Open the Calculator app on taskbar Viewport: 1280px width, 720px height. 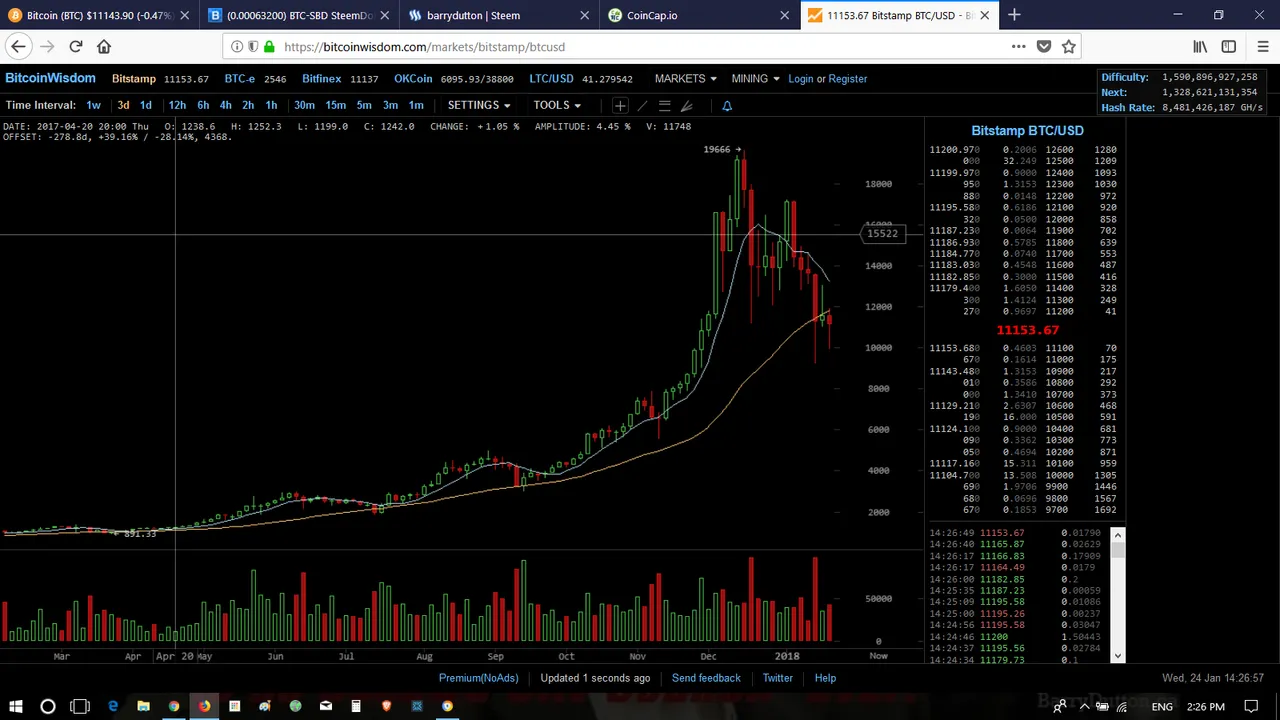pyautogui.click(x=355, y=707)
